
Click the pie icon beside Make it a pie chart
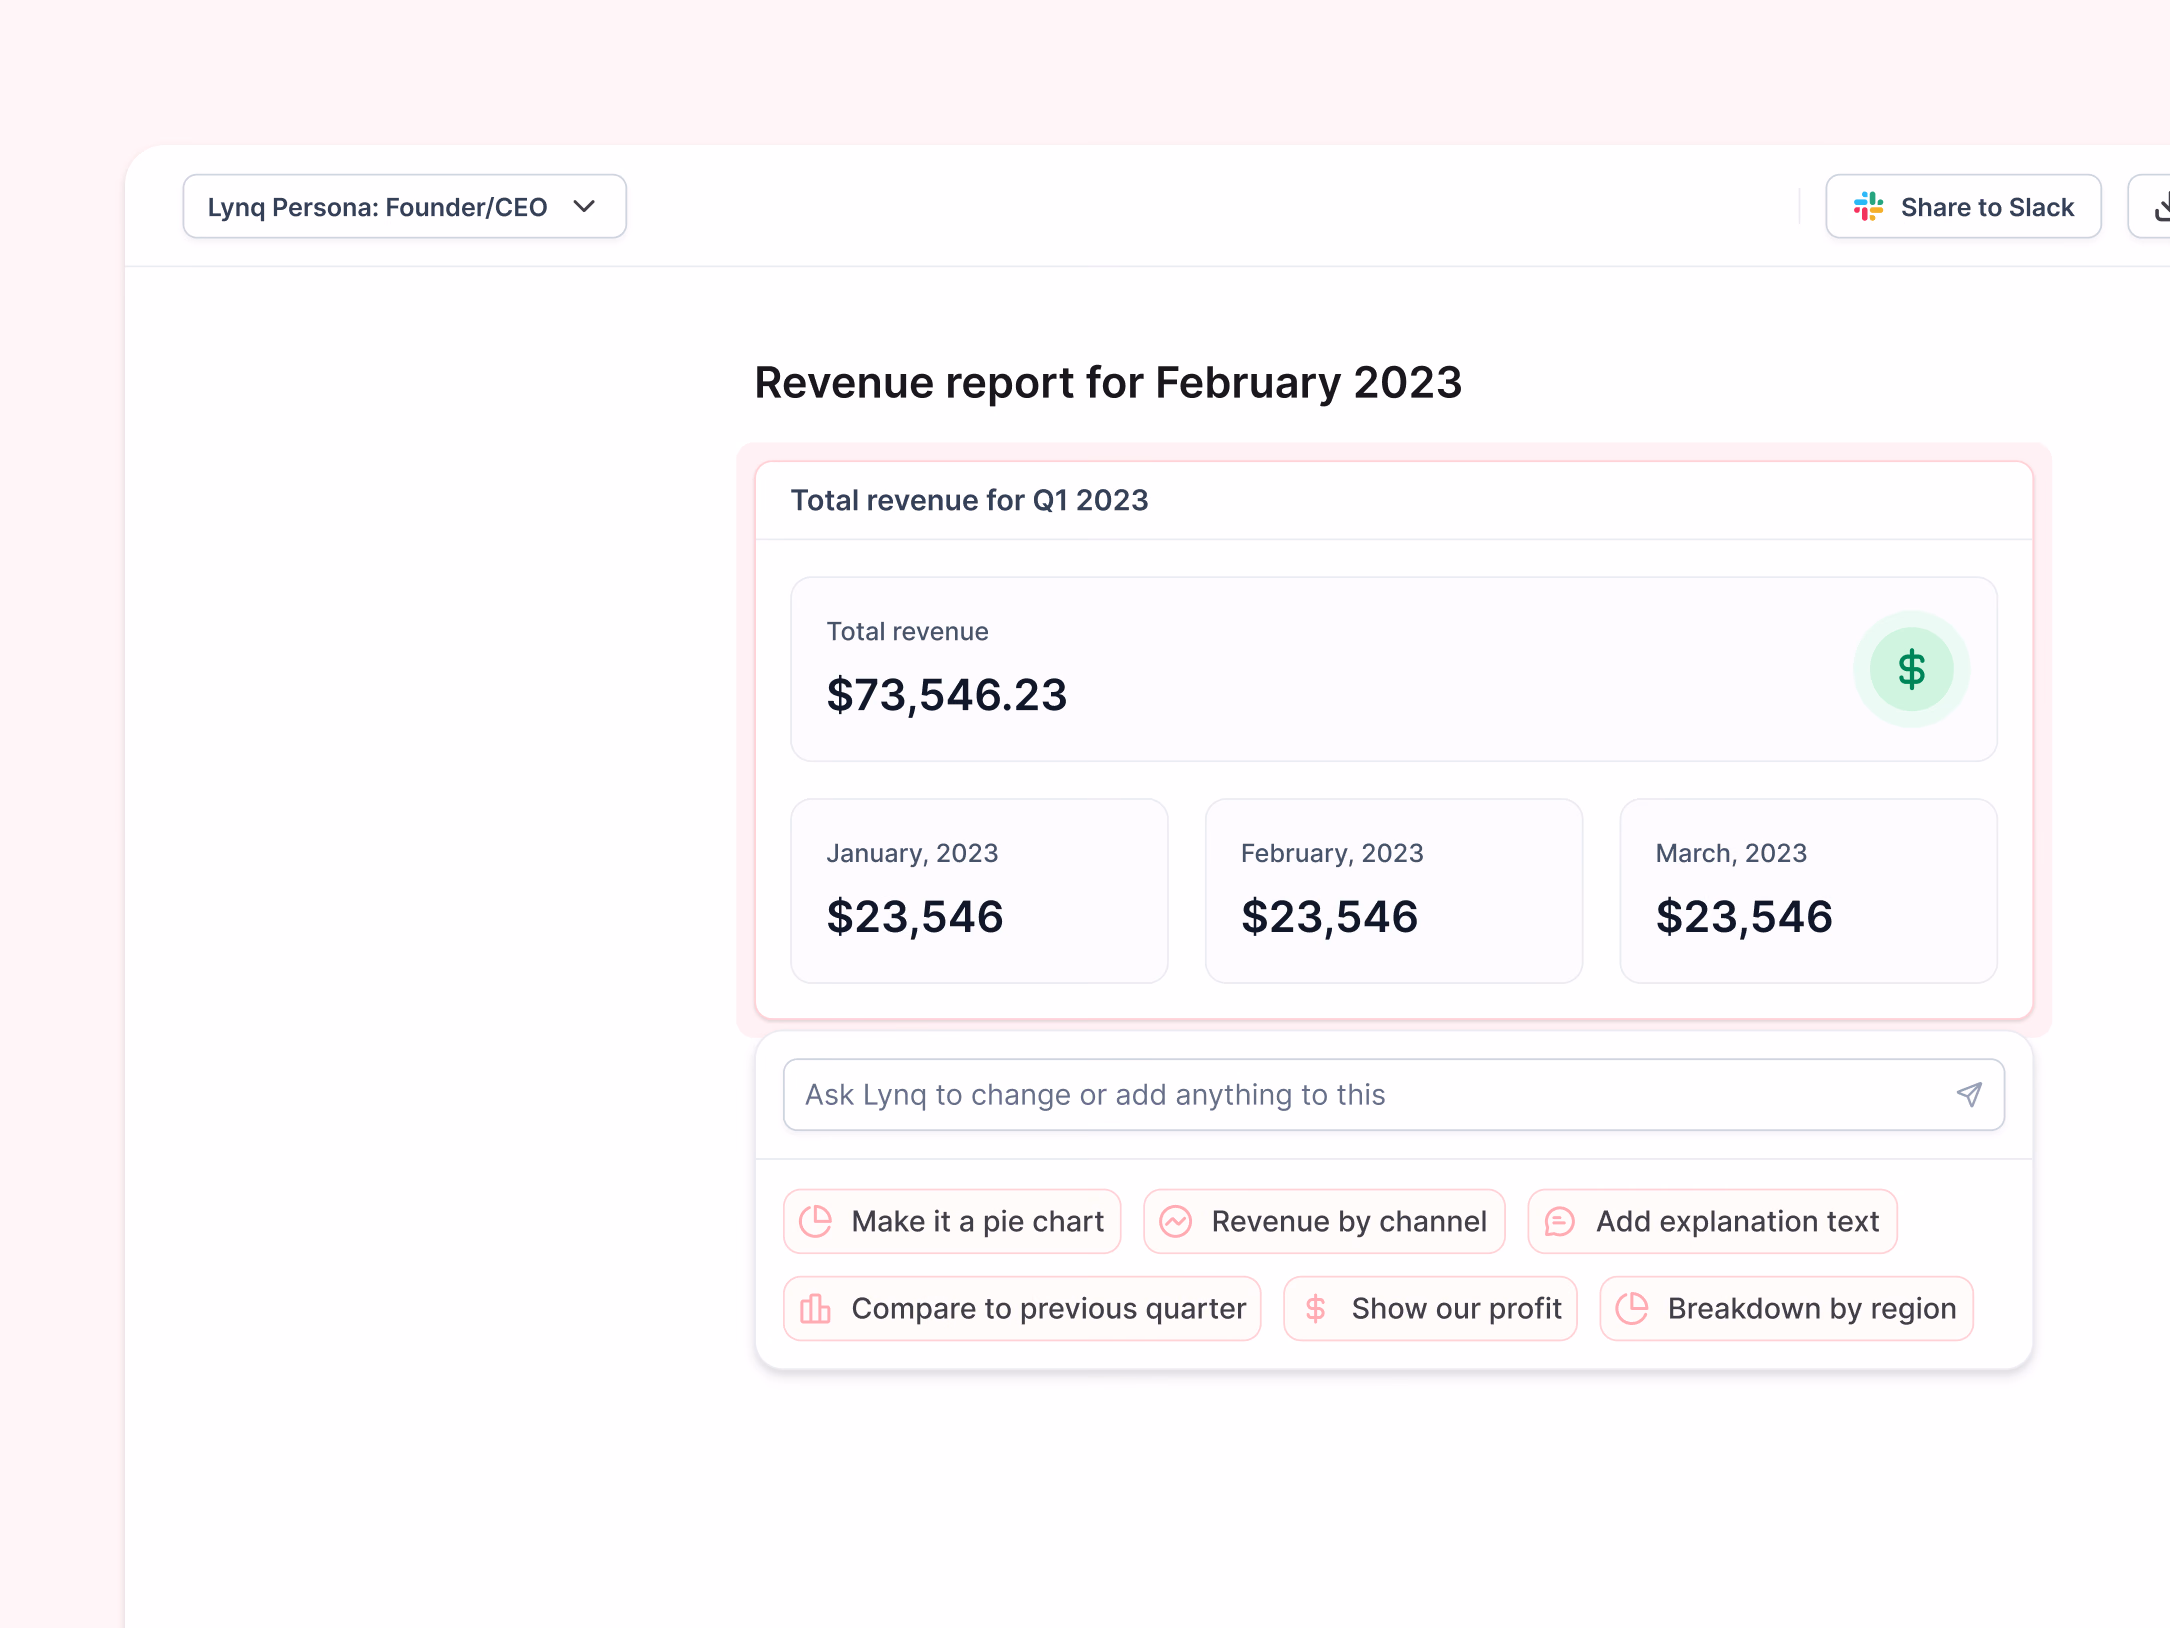[816, 1221]
